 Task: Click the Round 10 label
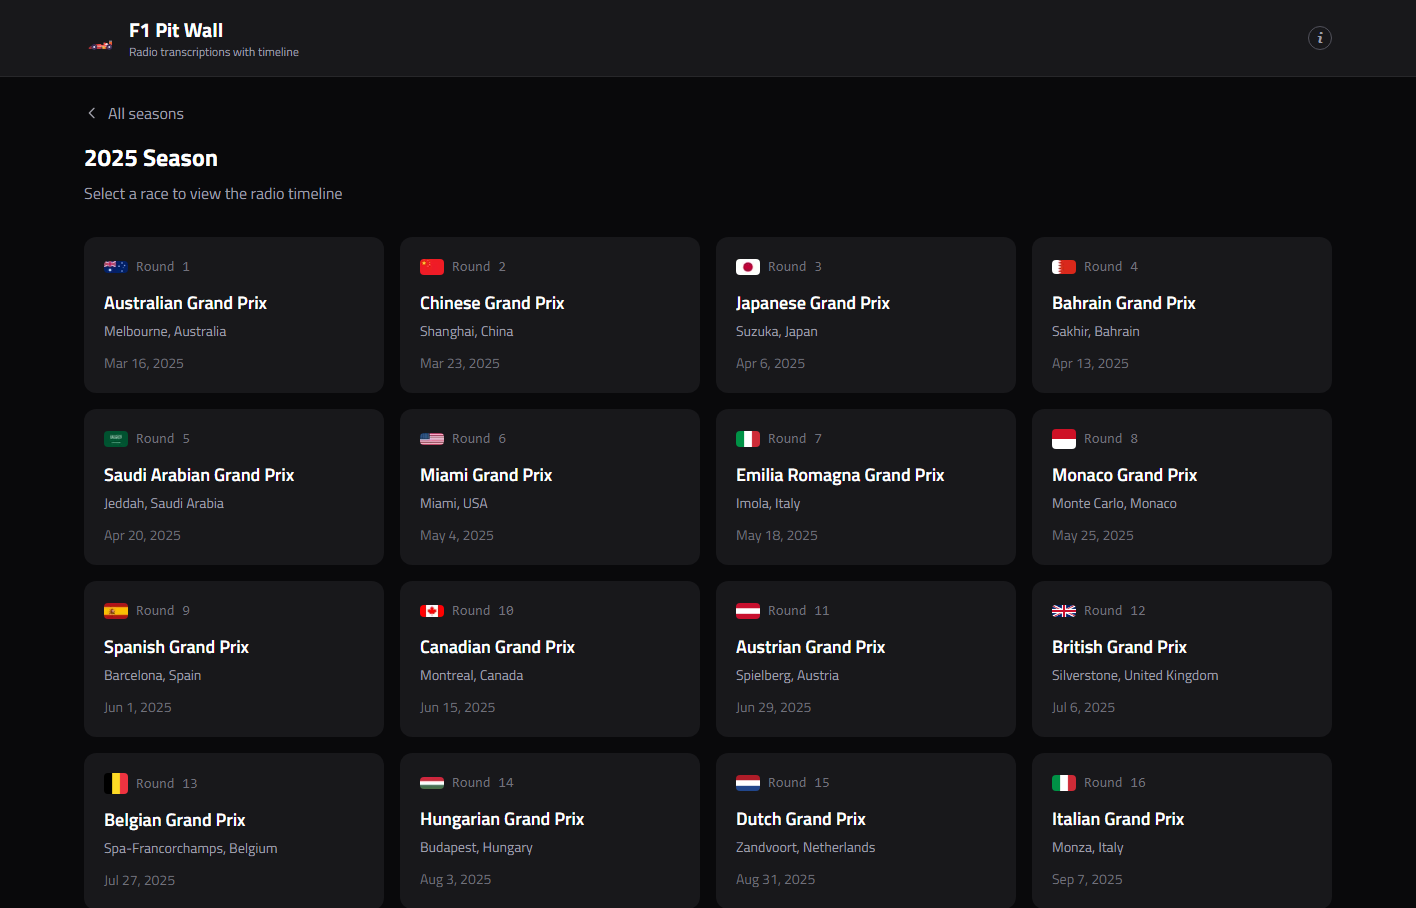(x=483, y=611)
